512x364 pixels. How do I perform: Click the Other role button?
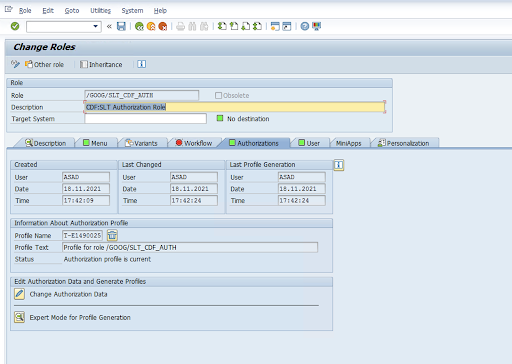[x=44, y=64]
